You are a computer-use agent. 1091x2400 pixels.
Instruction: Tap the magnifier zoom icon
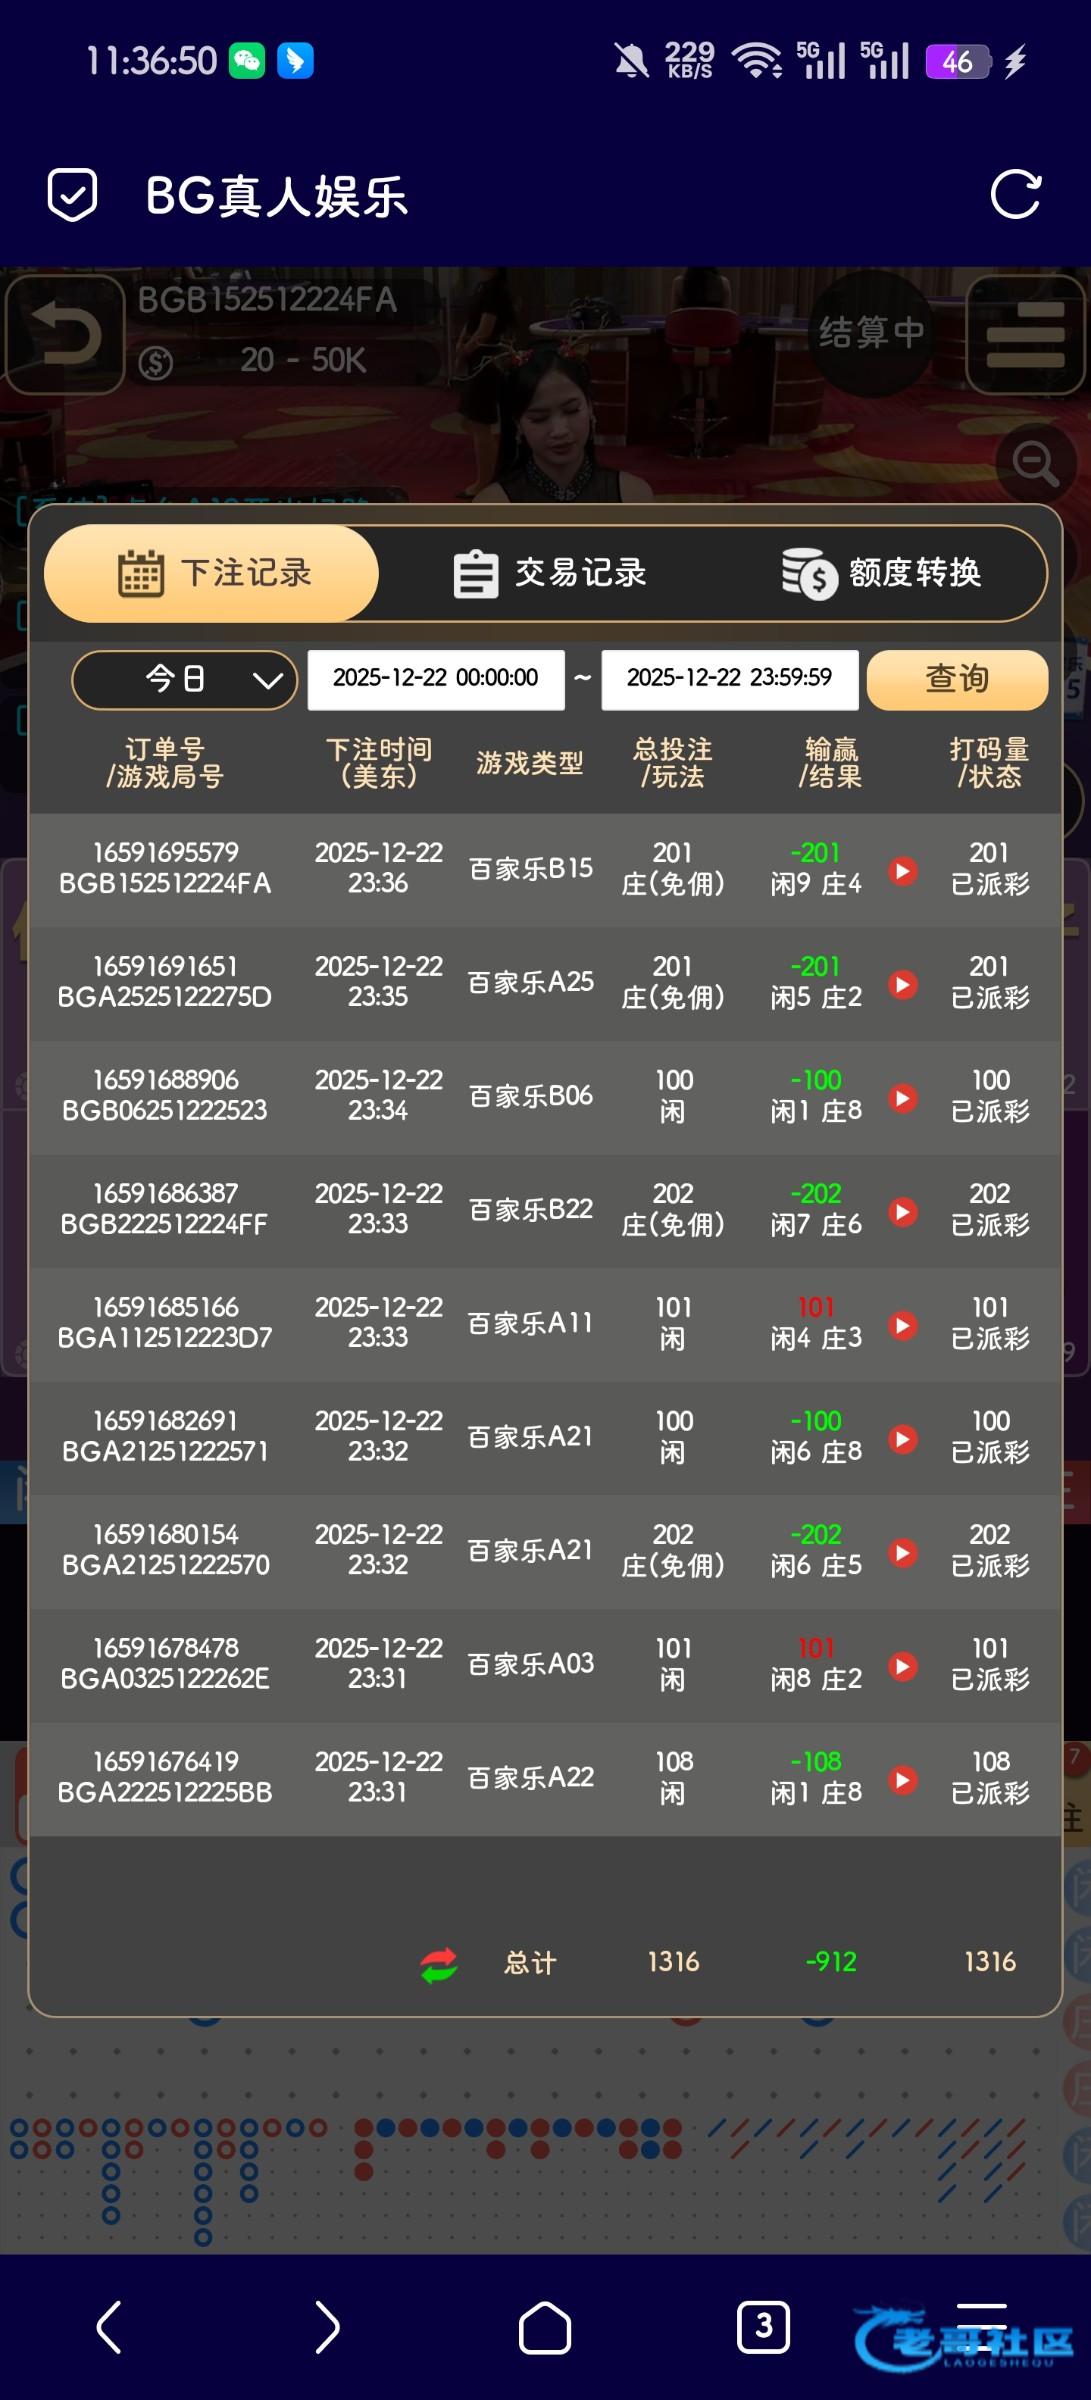point(1035,463)
